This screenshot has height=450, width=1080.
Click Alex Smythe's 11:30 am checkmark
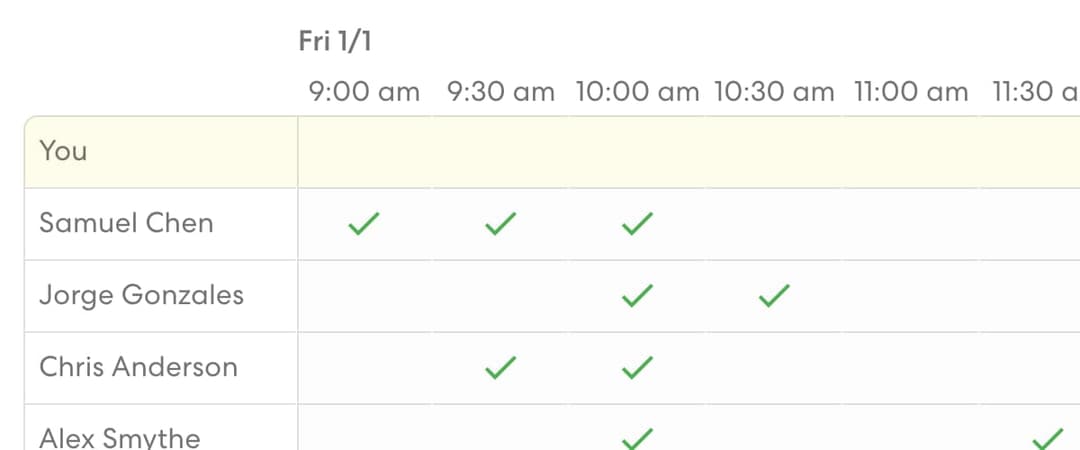coord(1048,438)
